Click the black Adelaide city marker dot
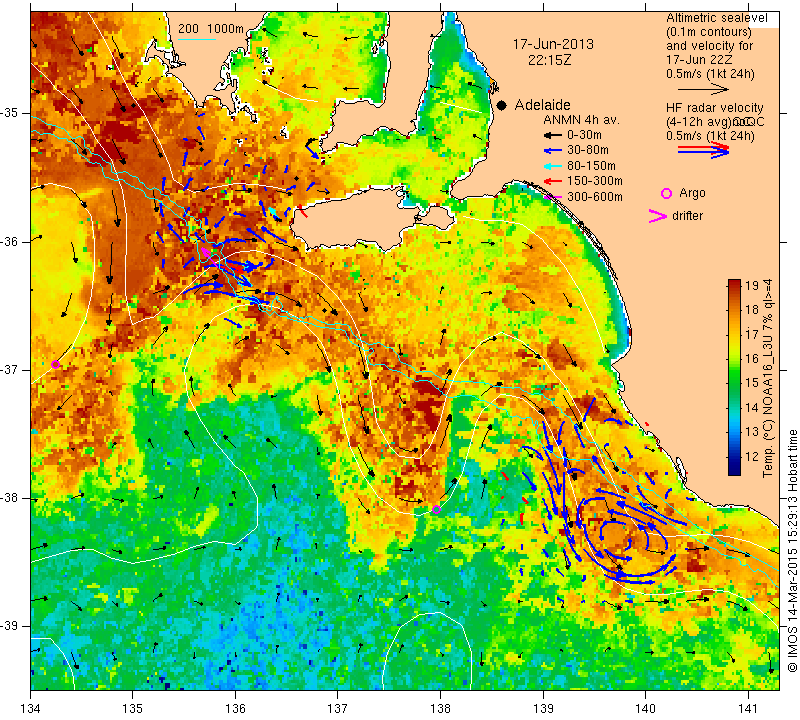Screen dimensions: 800x720 [x=502, y=106]
